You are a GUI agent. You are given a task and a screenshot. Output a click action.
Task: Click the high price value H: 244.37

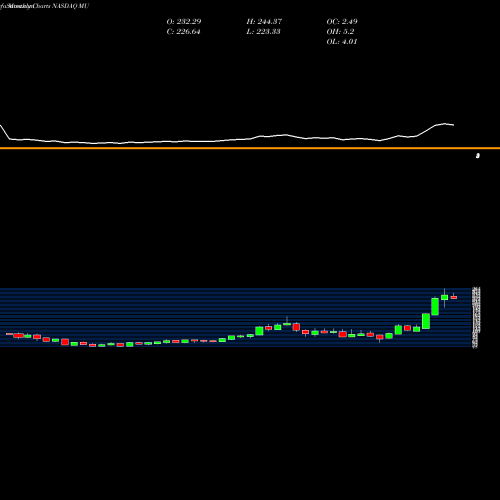click(x=264, y=21)
